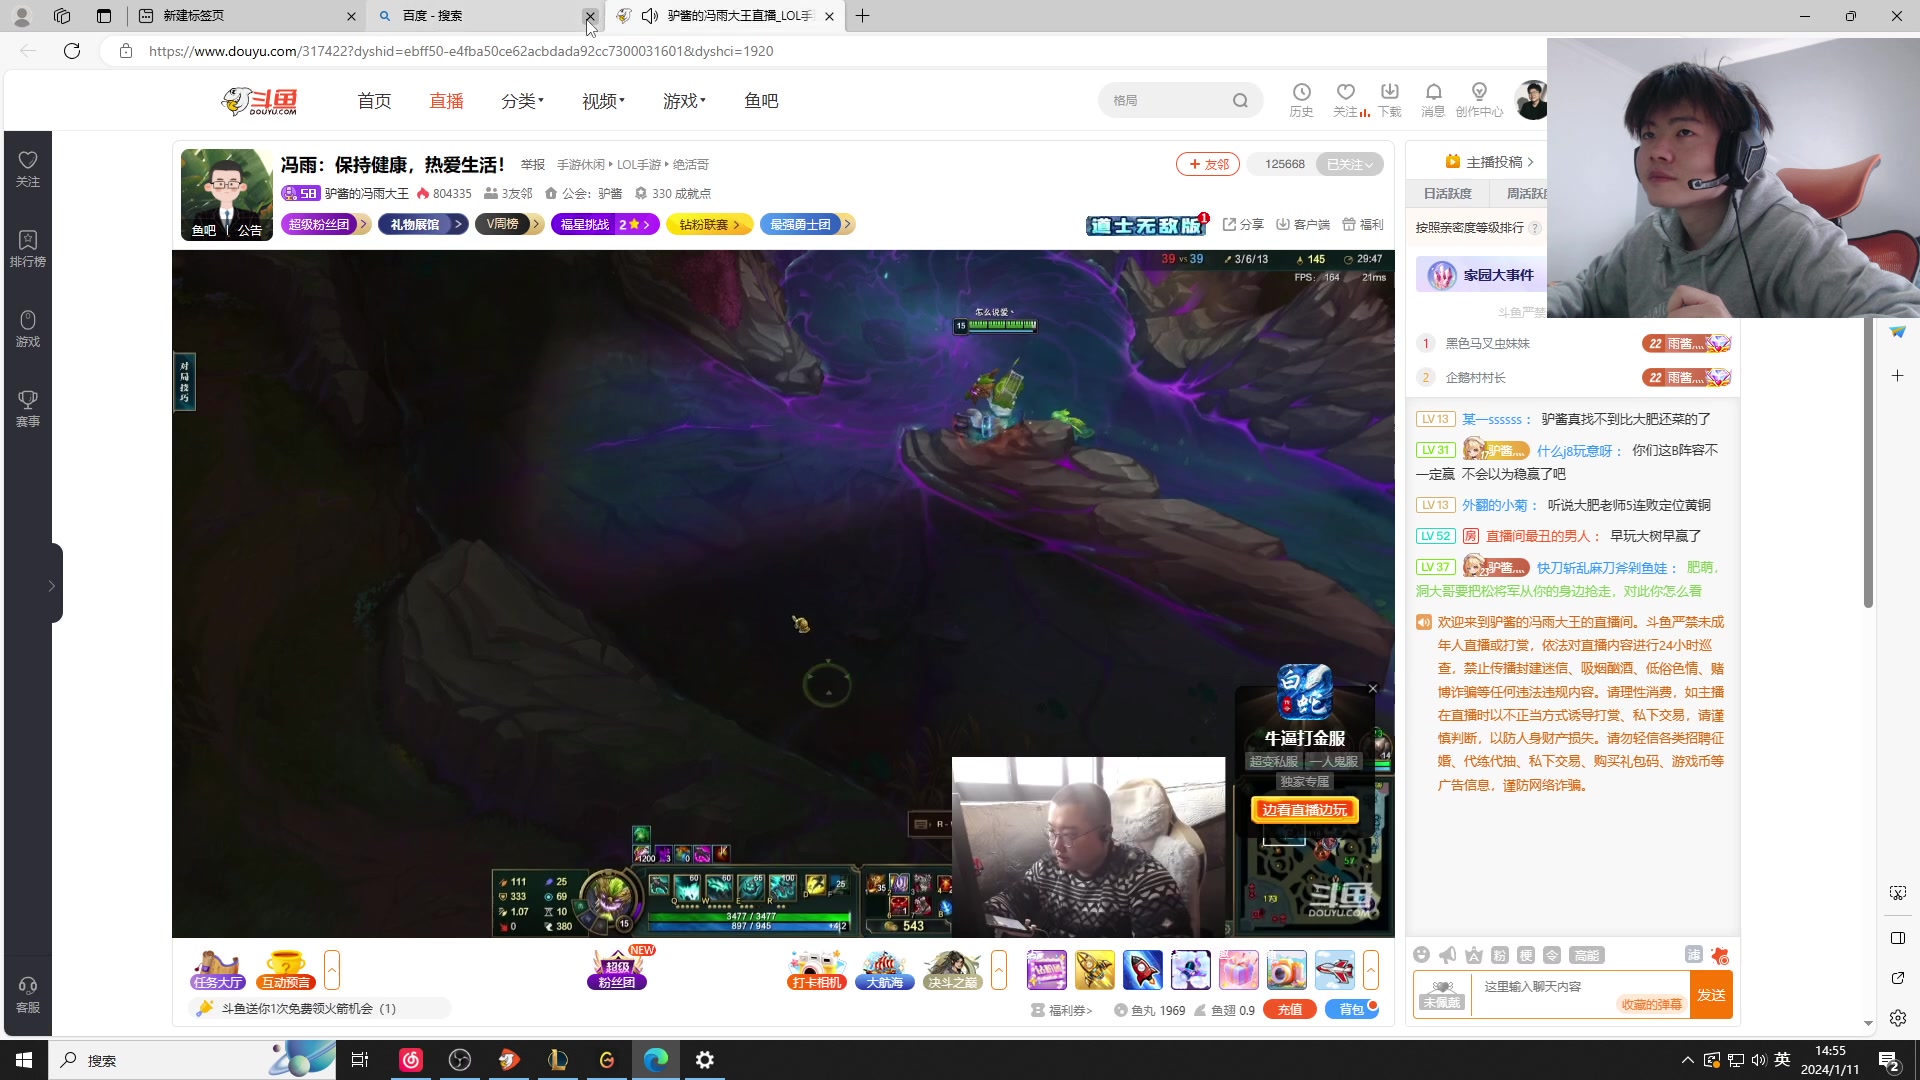Switch to the 日活跃度 tab
The width and height of the screenshot is (1920, 1080).
(x=1447, y=193)
